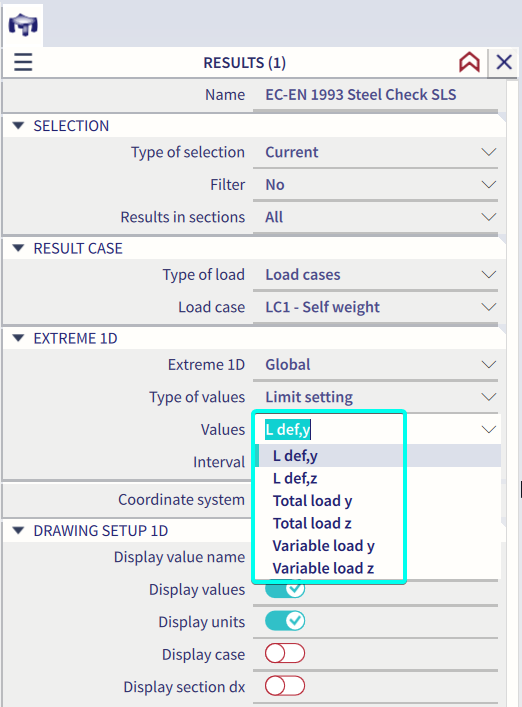Click the Name field EC-EN 1993 Steel Check SLS

(375, 95)
